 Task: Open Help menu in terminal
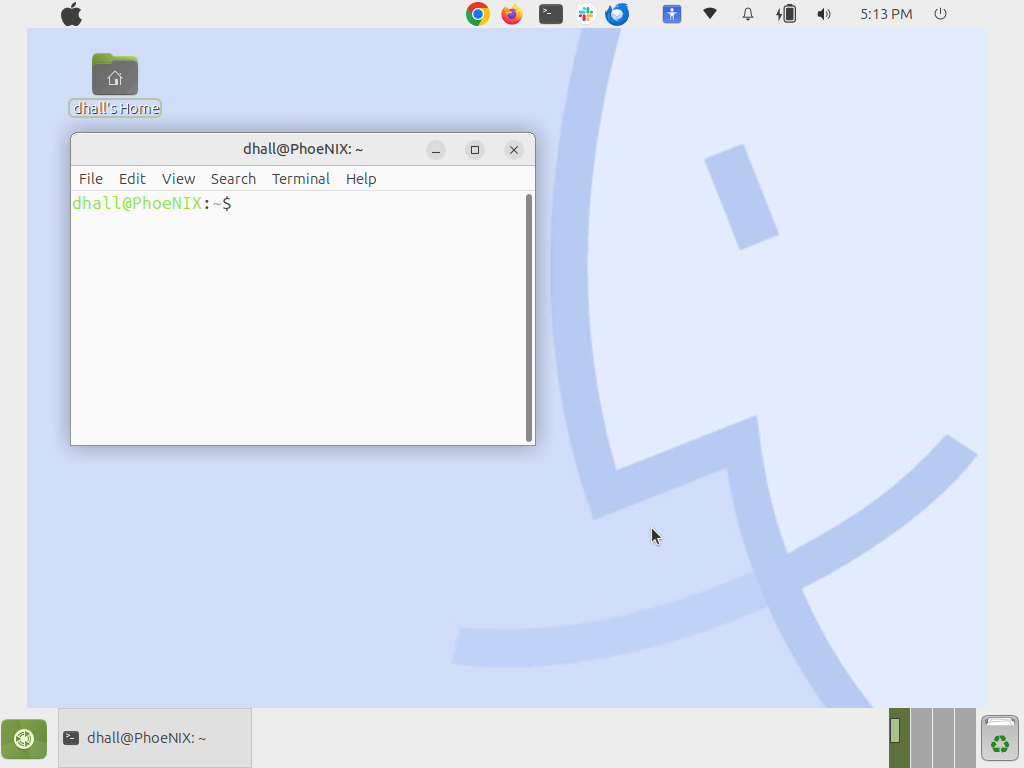(361, 179)
